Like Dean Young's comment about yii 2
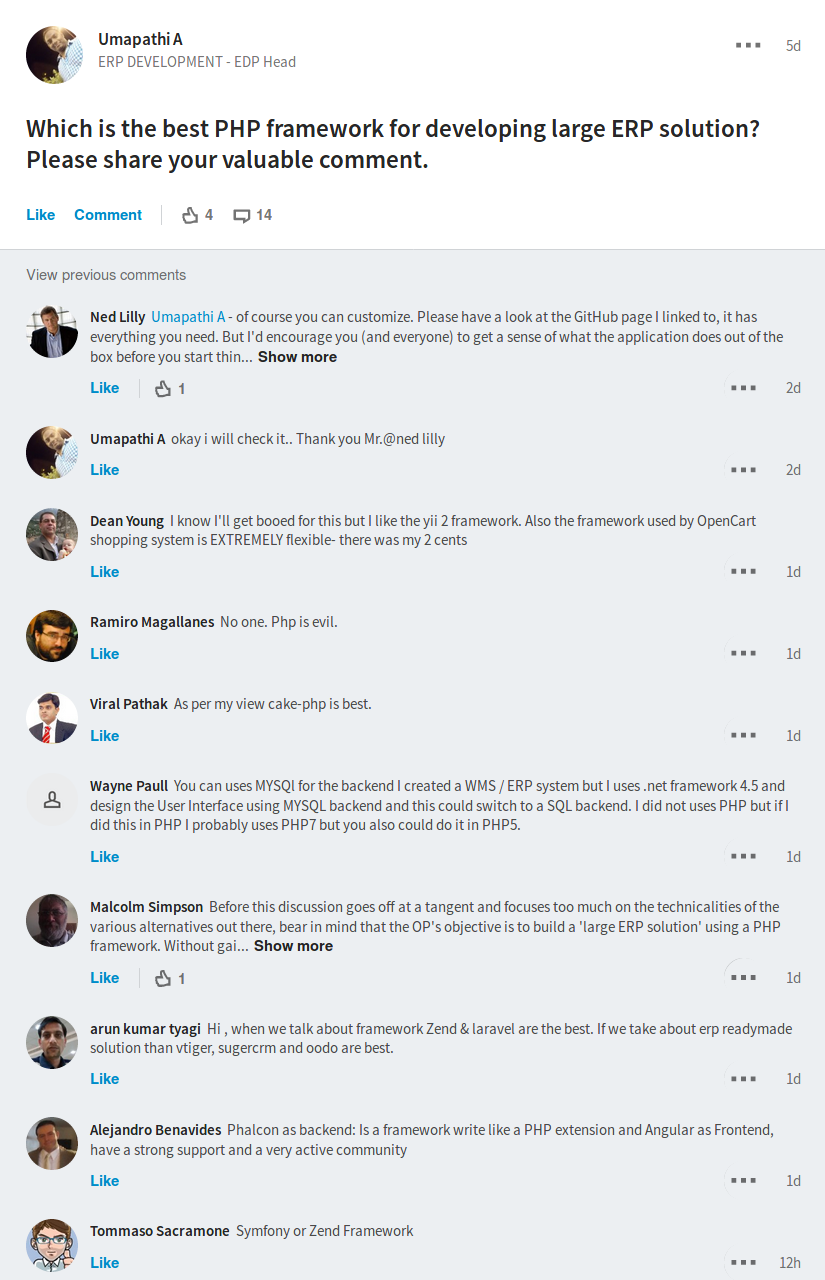Screen dimensions: 825x1280 pos(105,572)
